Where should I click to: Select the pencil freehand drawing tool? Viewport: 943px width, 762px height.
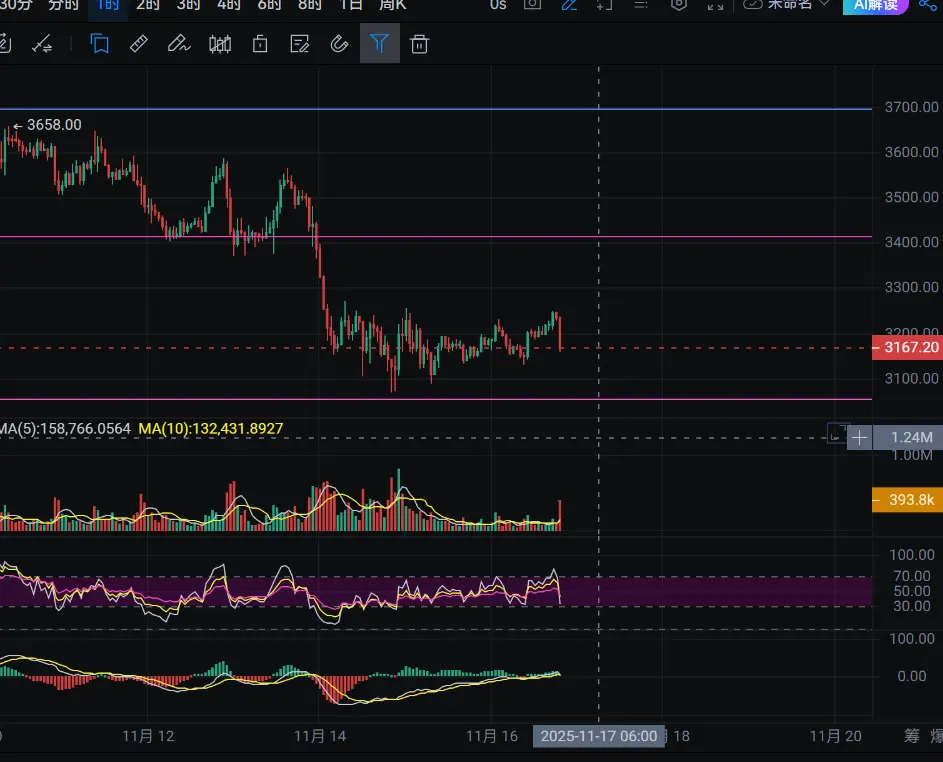click(179, 44)
